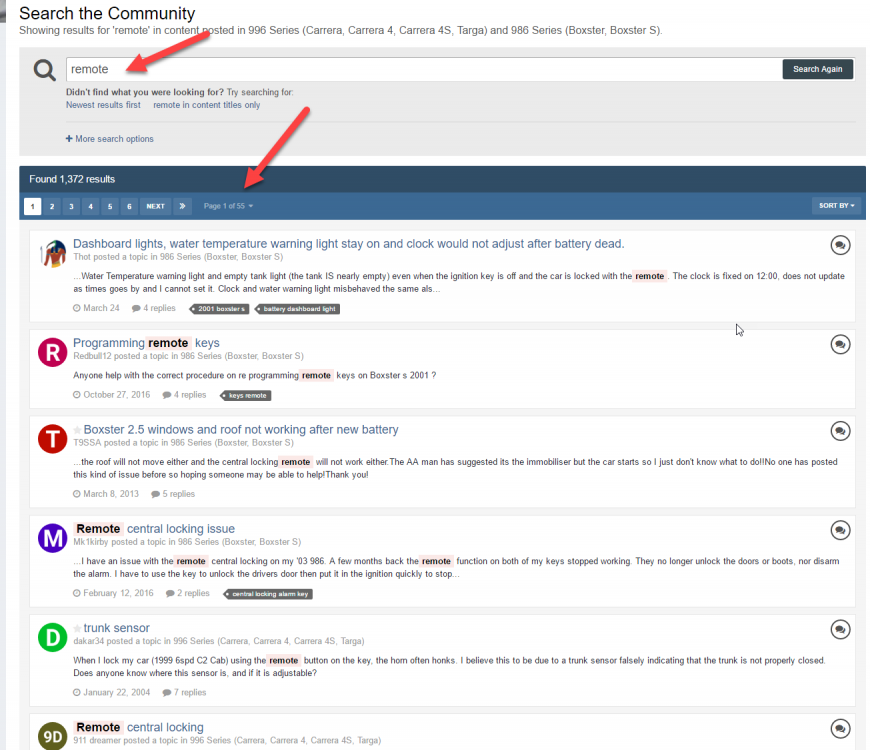Open Redbull12's red R avatar
The height and width of the screenshot is (750, 870).
(x=52, y=352)
